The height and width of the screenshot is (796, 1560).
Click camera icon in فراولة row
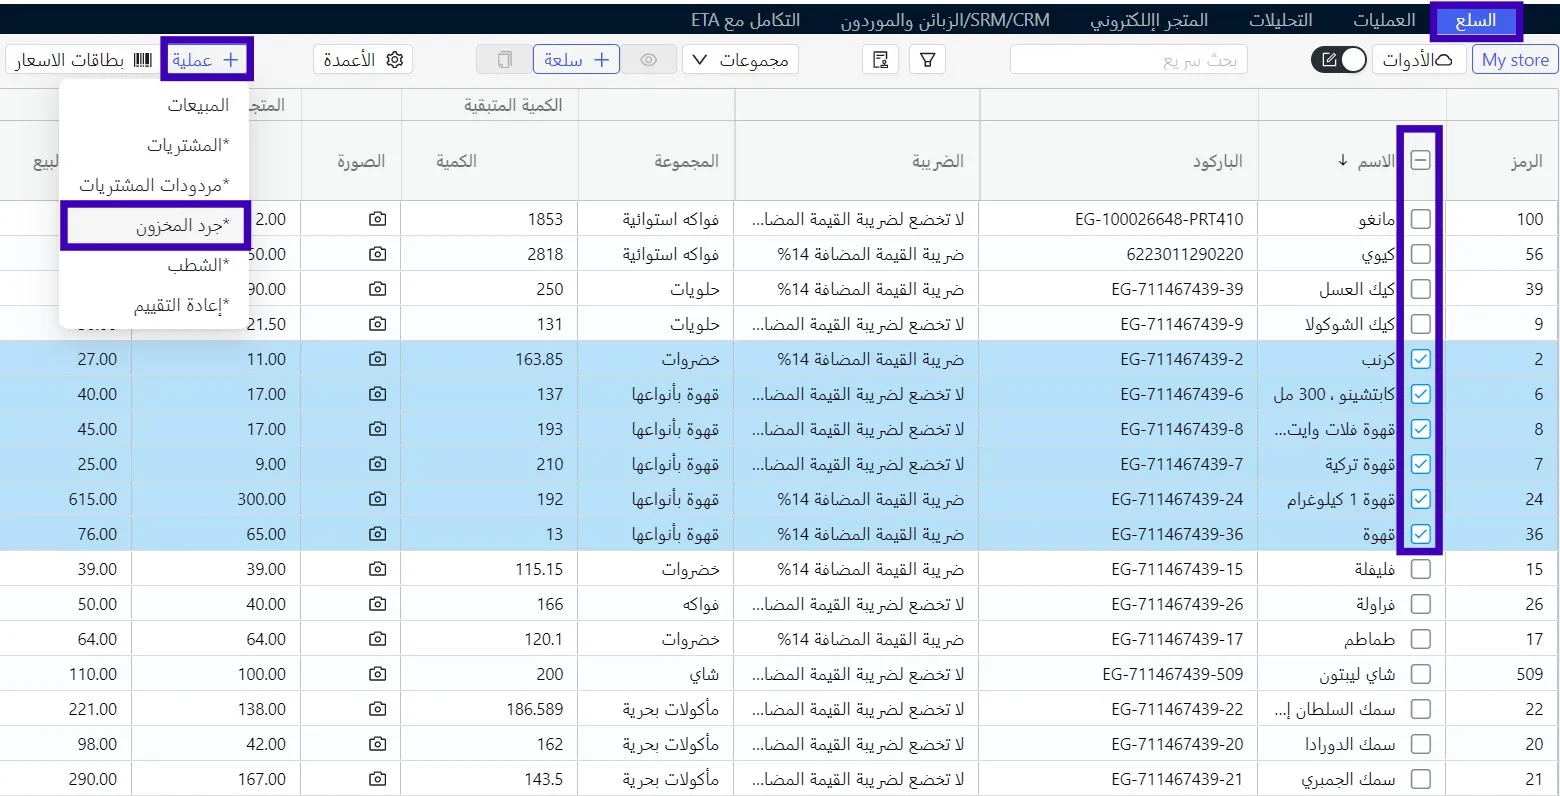pyautogui.click(x=377, y=604)
